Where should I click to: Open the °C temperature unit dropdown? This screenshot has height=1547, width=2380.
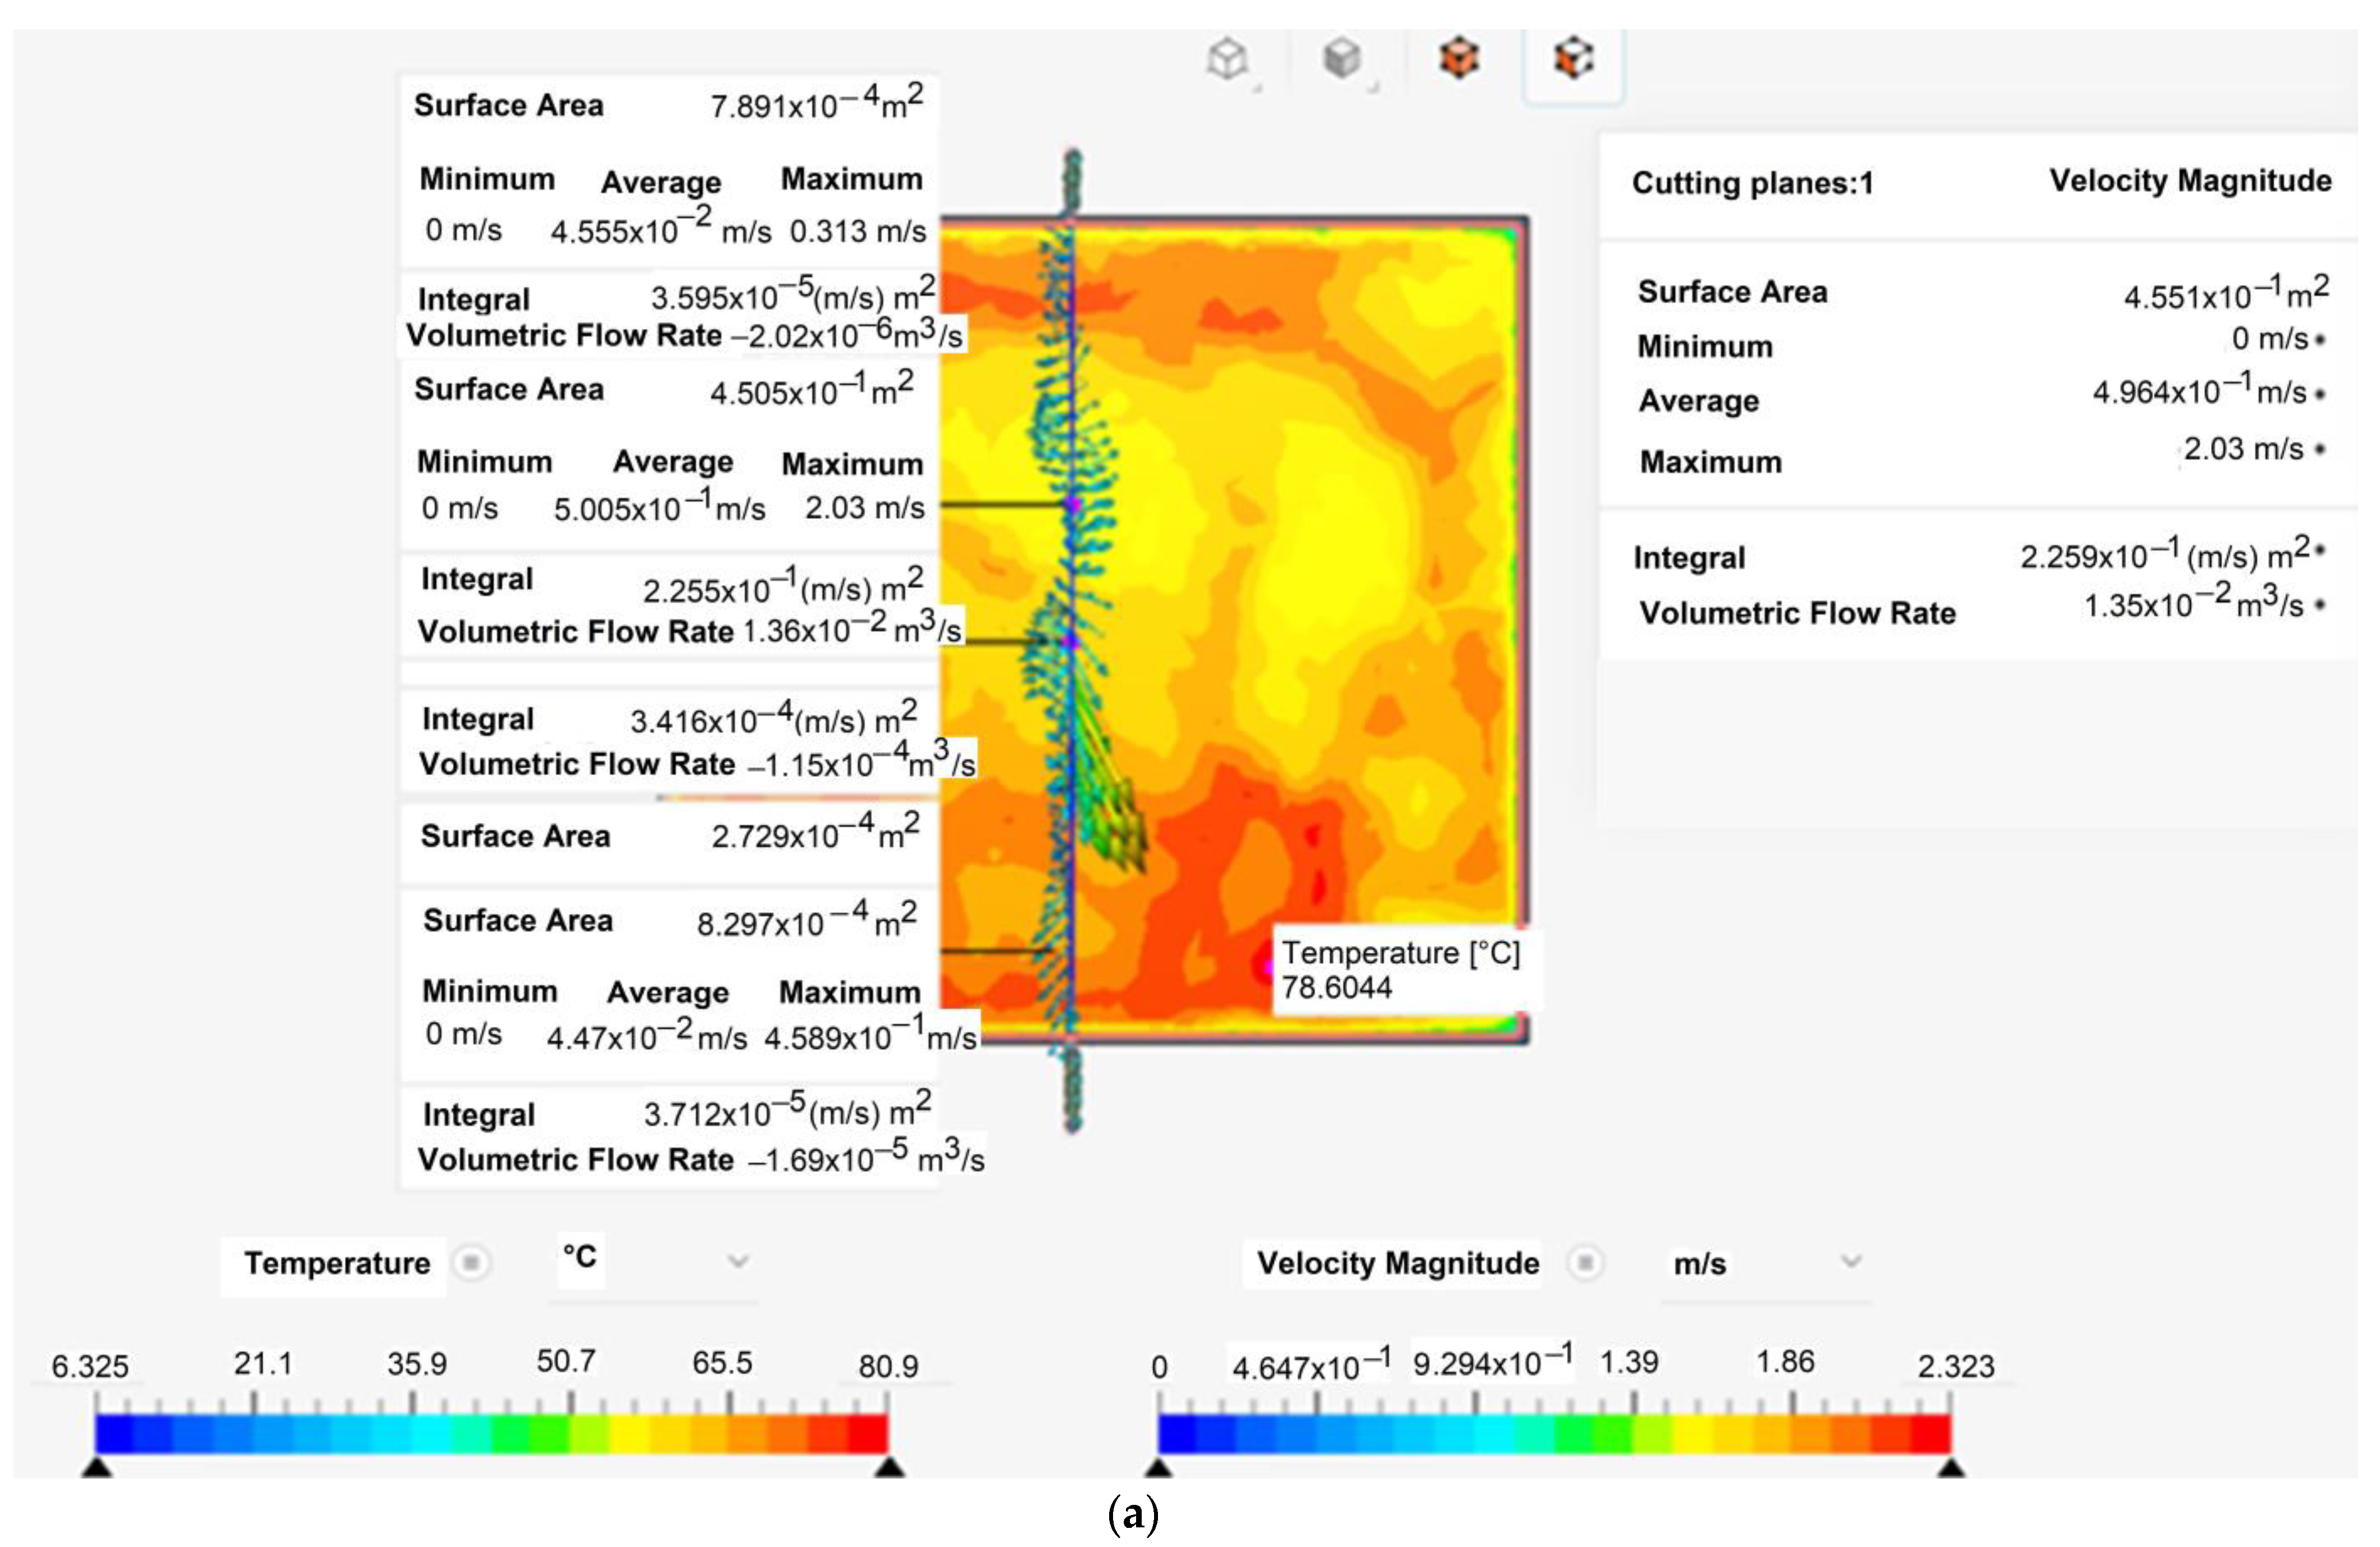[738, 1261]
